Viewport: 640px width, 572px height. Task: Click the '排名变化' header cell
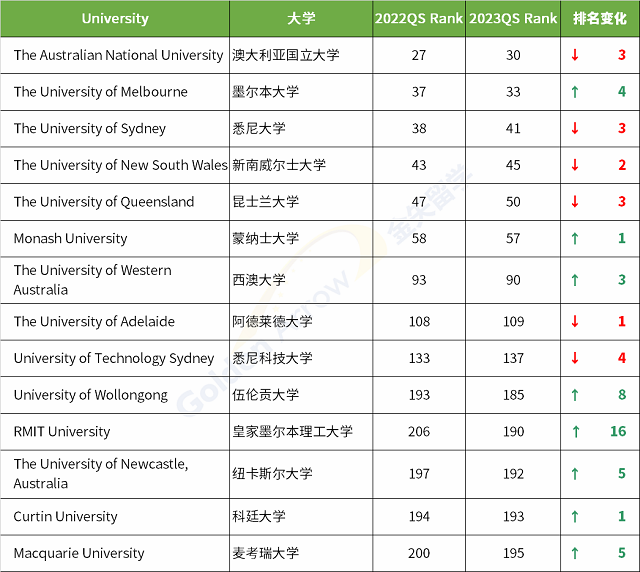coord(600,18)
